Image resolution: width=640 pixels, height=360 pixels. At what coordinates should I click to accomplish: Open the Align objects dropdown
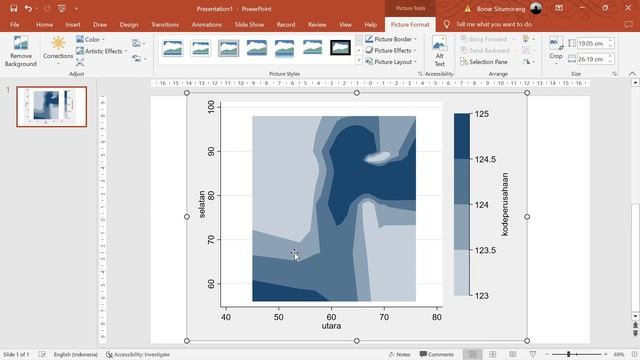point(529,39)
